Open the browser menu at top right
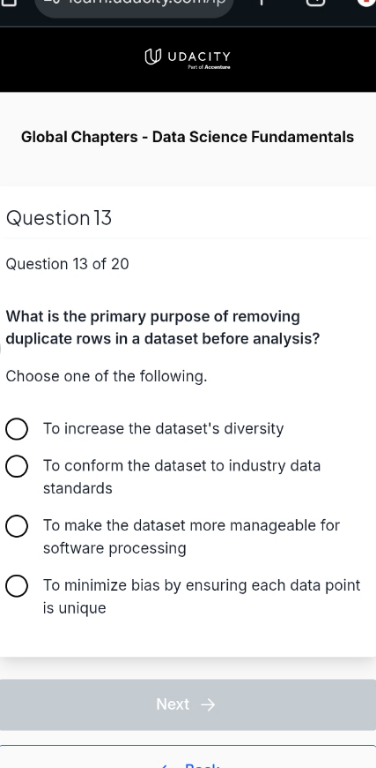The width and height of the screenshot is (376, 768). [366, 2]
